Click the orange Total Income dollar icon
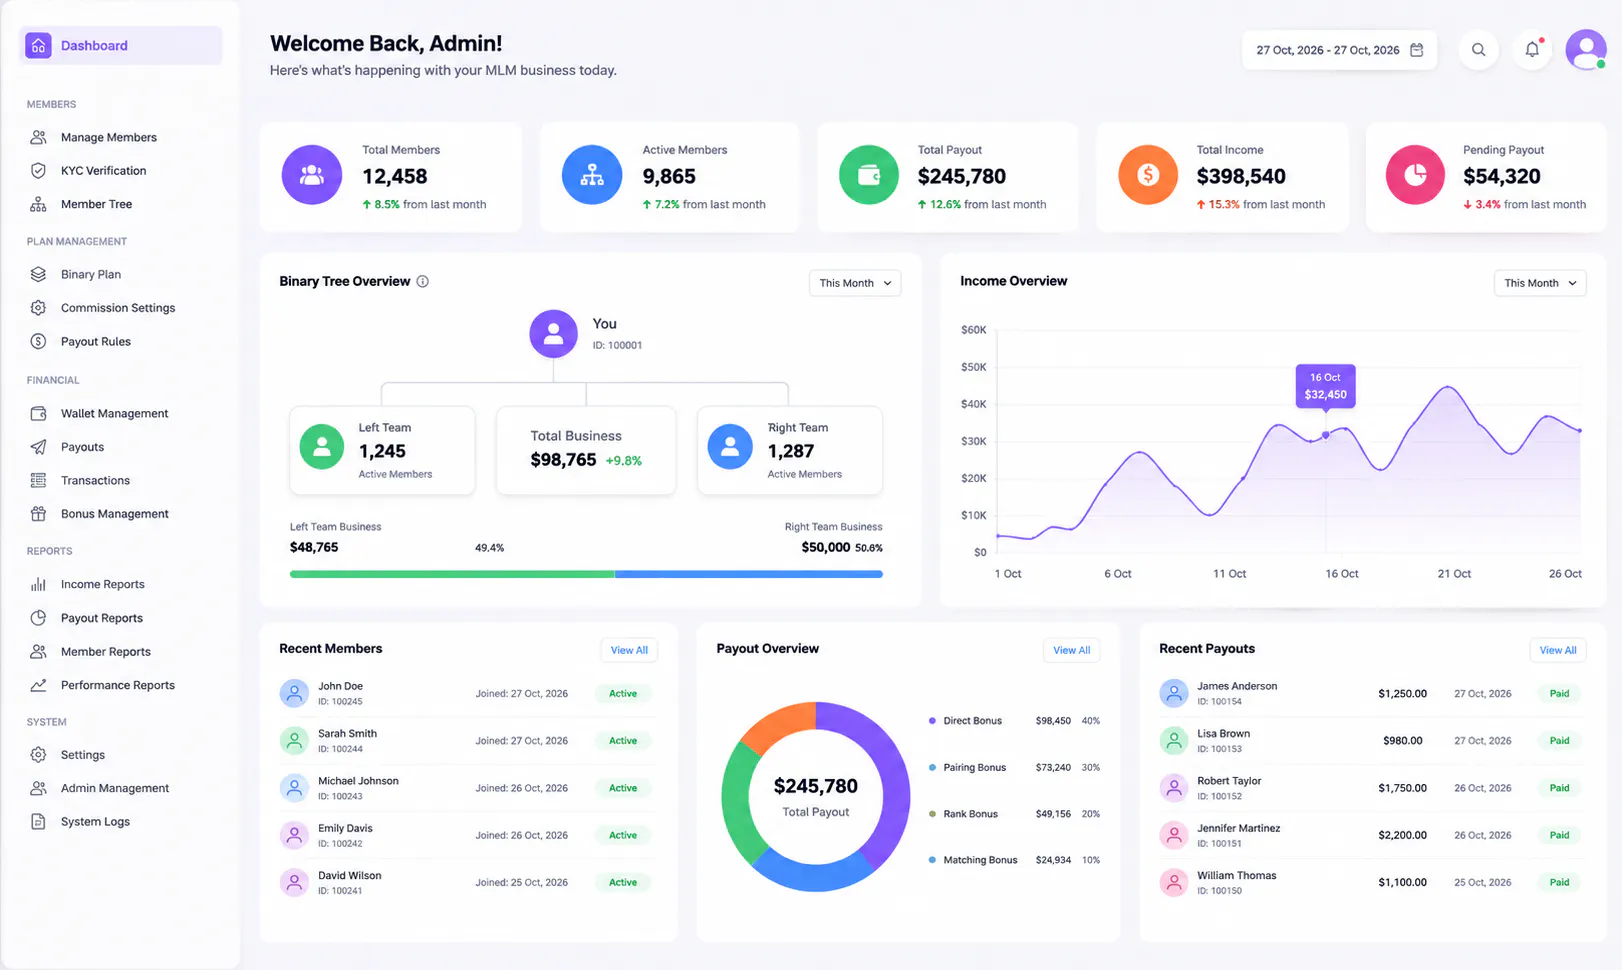1622x970 pixels. 1148,175
